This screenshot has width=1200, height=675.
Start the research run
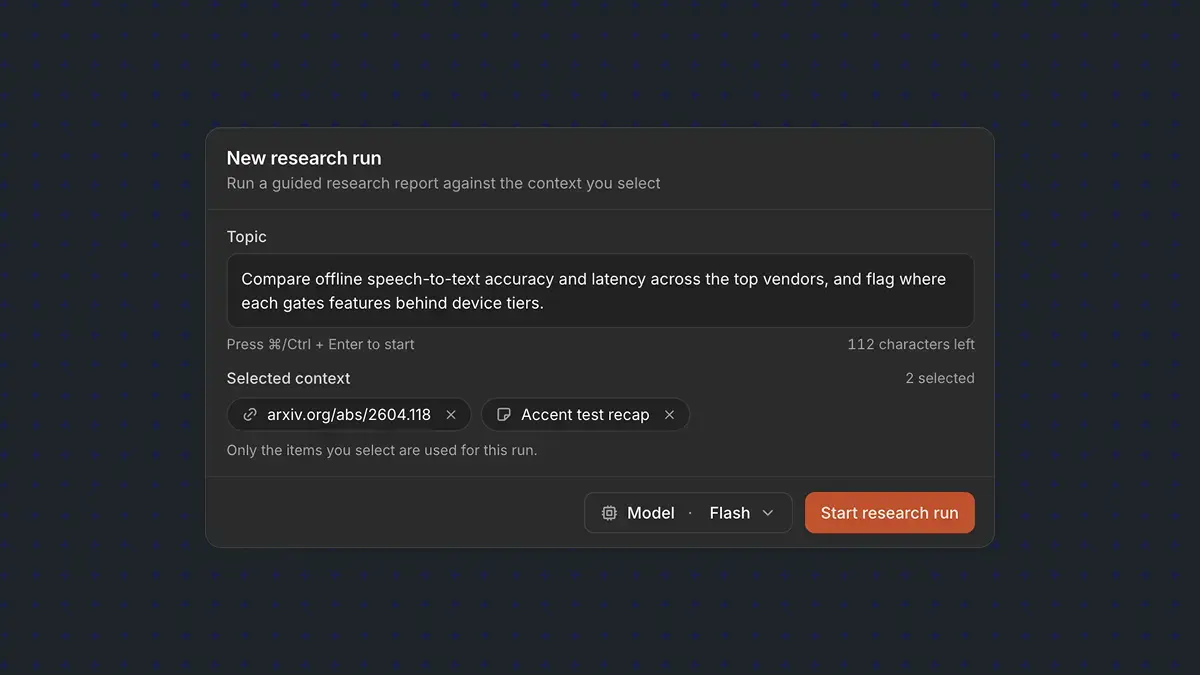point(890,513)
